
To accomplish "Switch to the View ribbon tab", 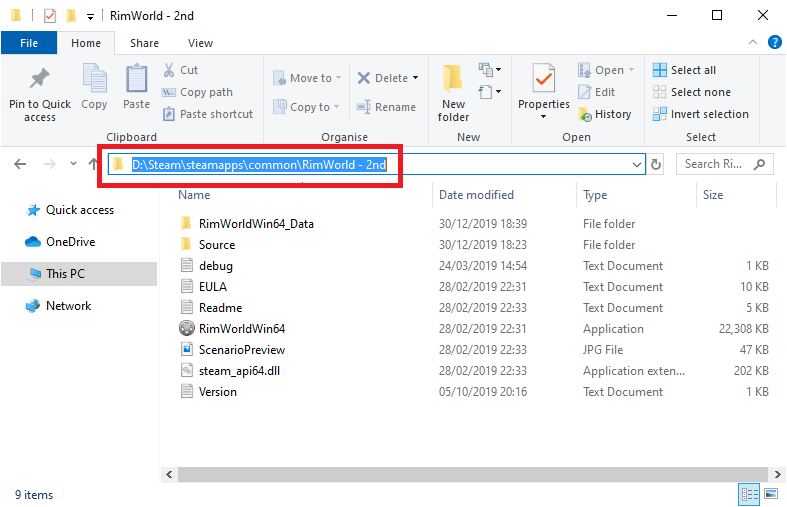I will click(x=200, y=43).
